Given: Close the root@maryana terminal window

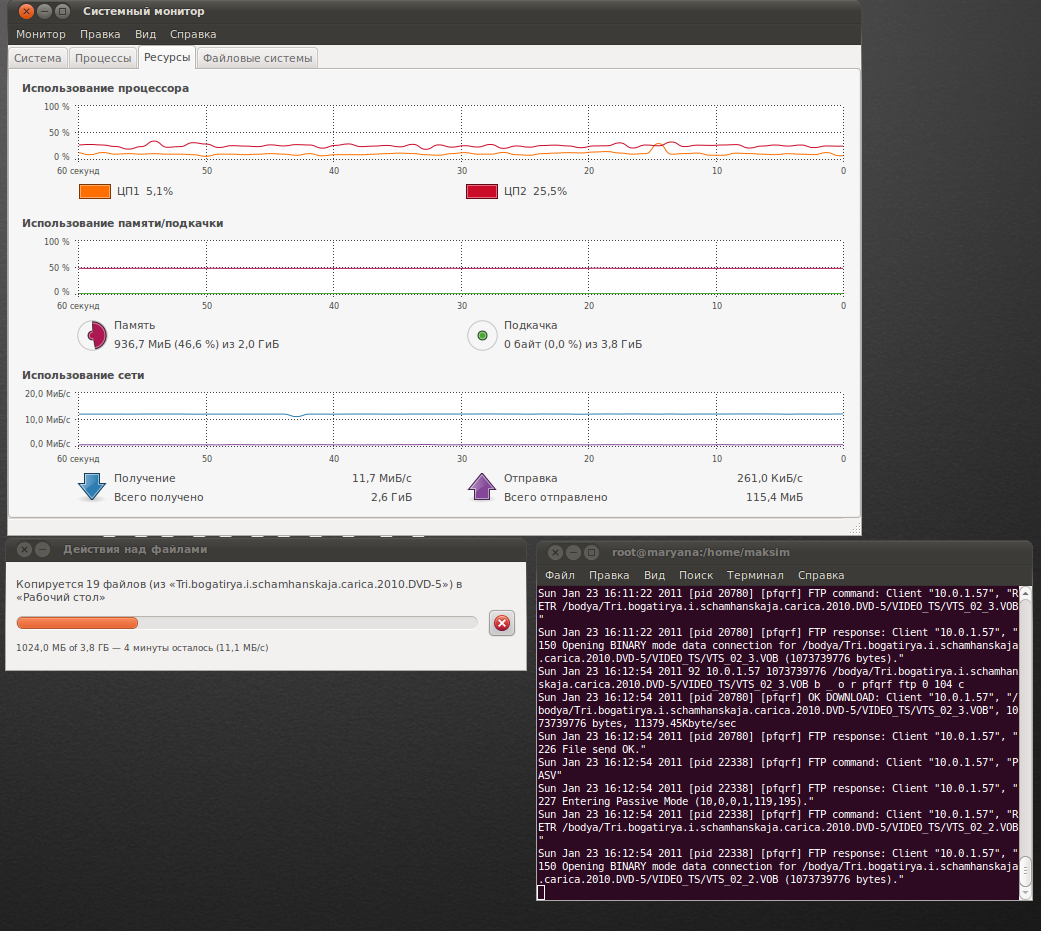Looking at the screenshot, I should point(556,552).
